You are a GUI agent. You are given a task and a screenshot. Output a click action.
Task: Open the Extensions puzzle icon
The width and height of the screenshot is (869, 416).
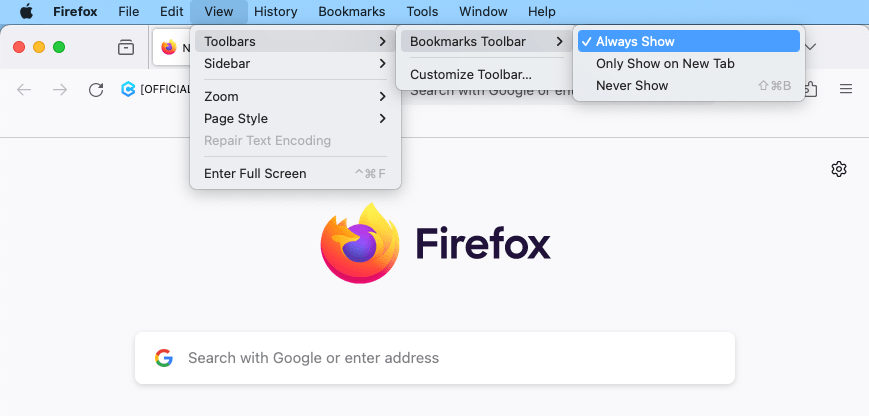pos(811,89)
